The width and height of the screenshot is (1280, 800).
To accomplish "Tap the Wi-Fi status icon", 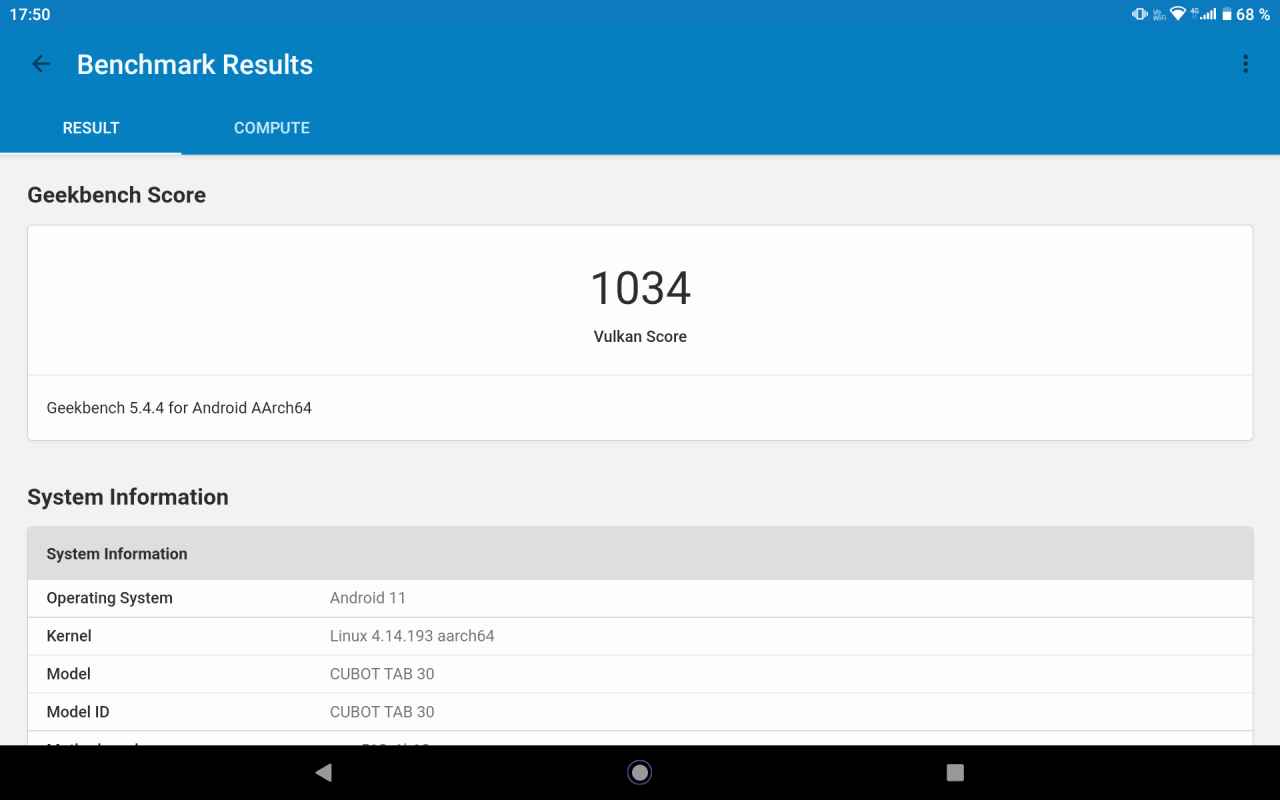I will 1178,13.
